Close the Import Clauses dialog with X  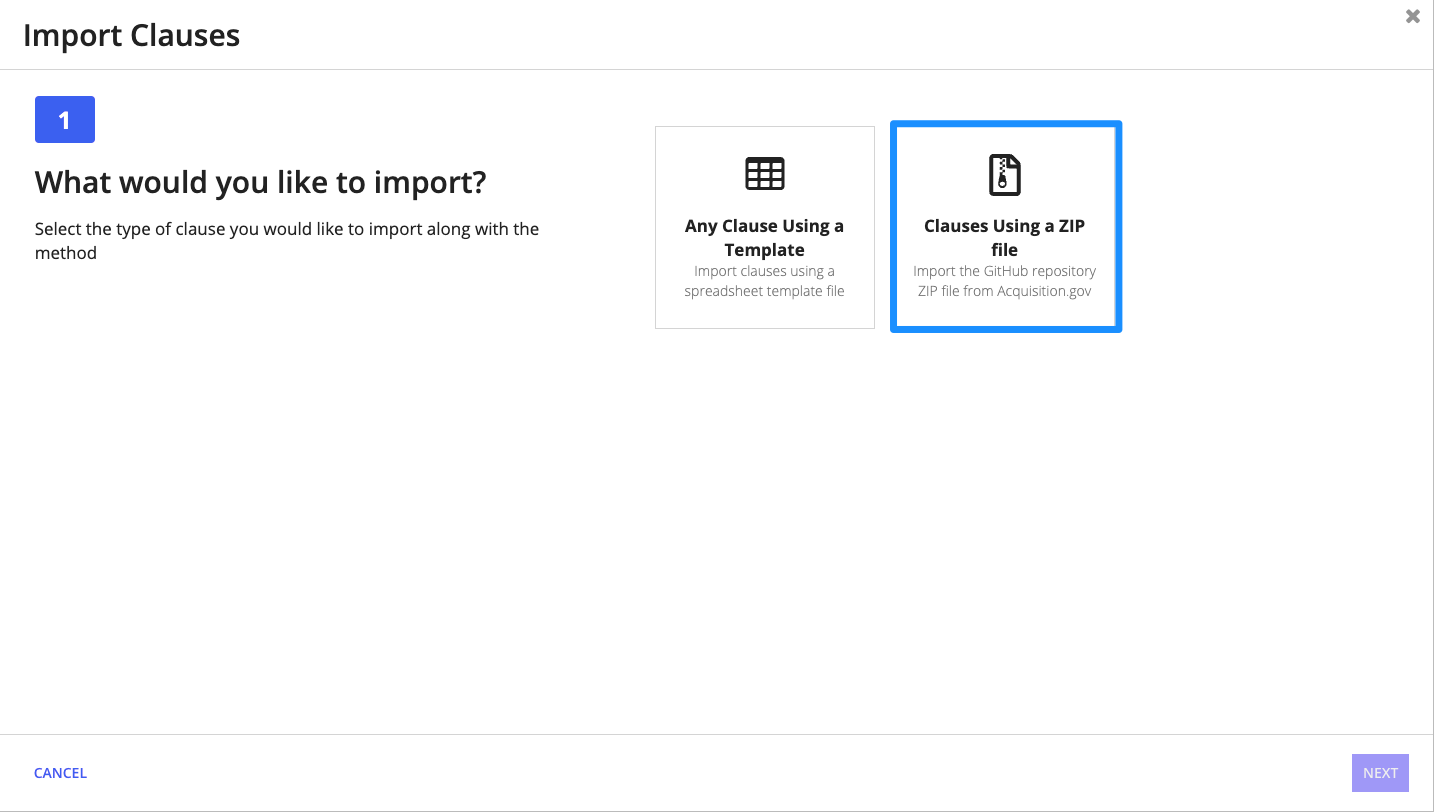click(x=1412, y=16)
